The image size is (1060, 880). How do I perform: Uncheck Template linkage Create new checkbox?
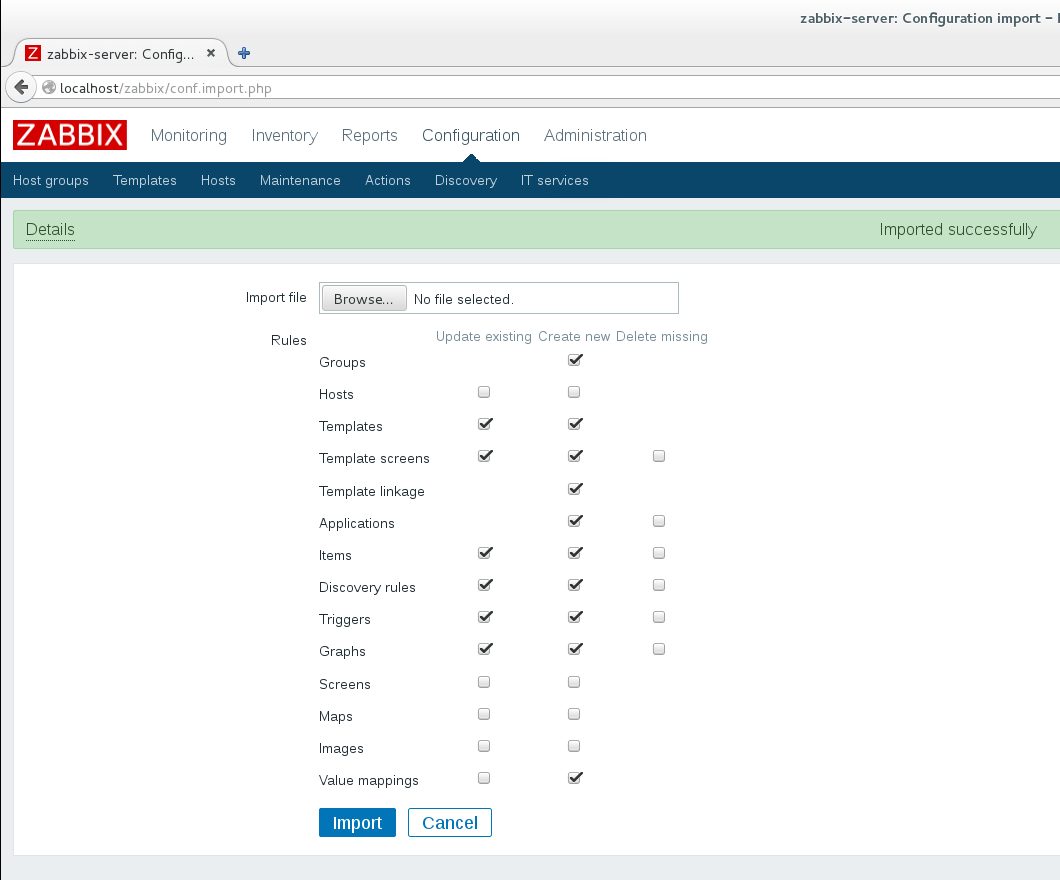tap(575, 489)
